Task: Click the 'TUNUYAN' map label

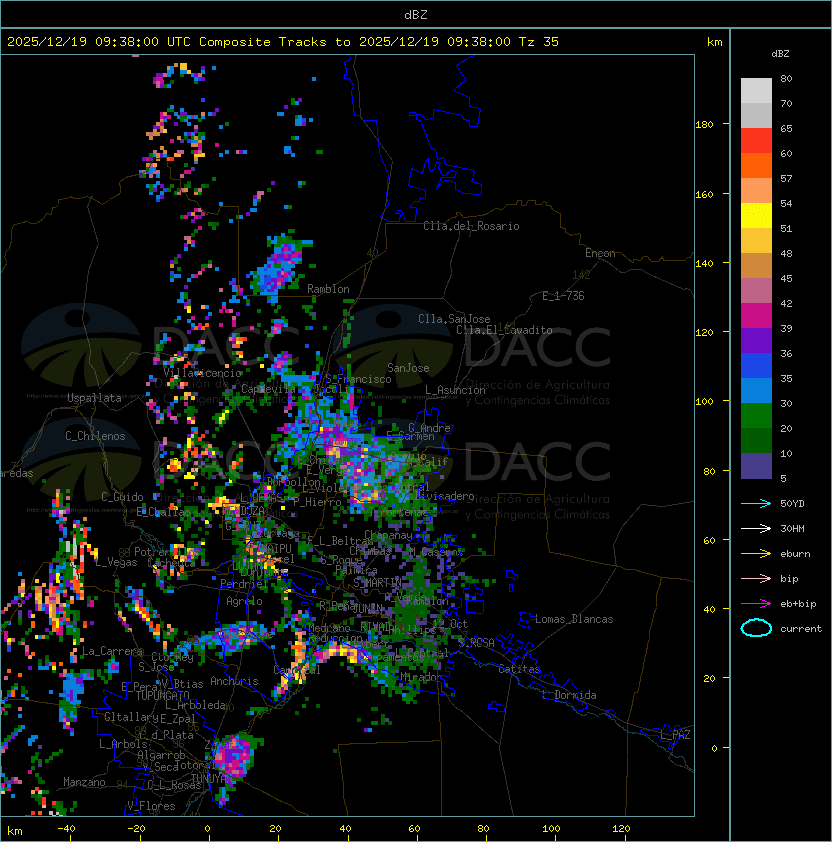Action: (x=212, y=778)
